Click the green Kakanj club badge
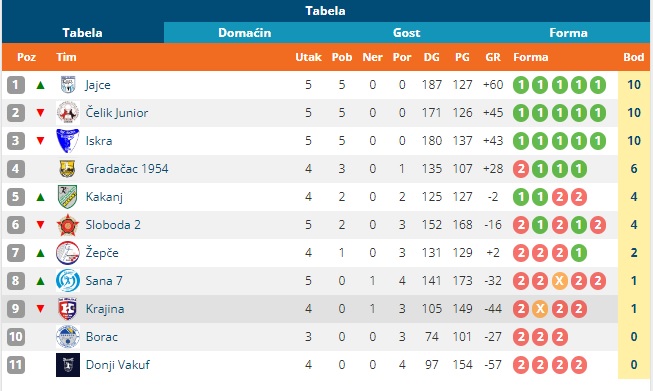Viewport: 653px width, 391px height. [x=67, y=197]
